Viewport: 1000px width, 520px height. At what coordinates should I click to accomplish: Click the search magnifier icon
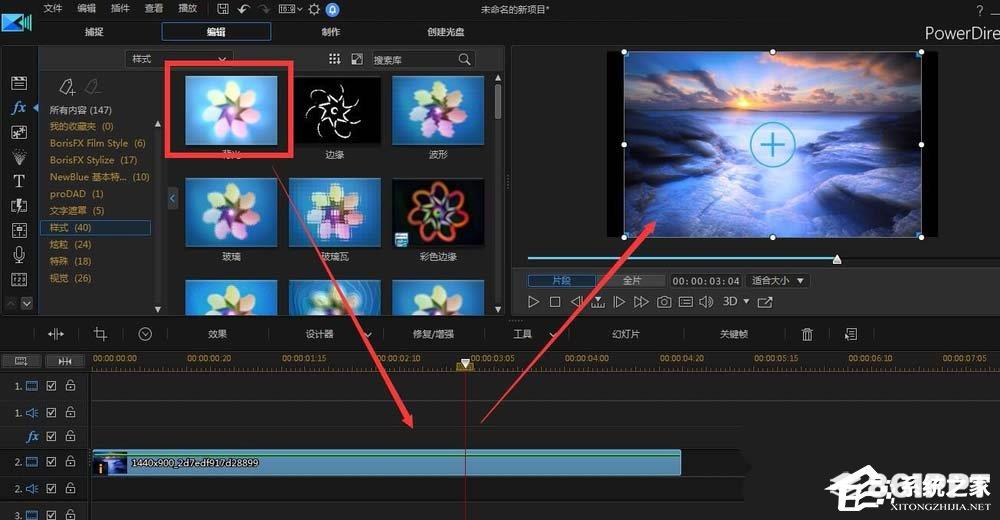[x=464, y=59]
